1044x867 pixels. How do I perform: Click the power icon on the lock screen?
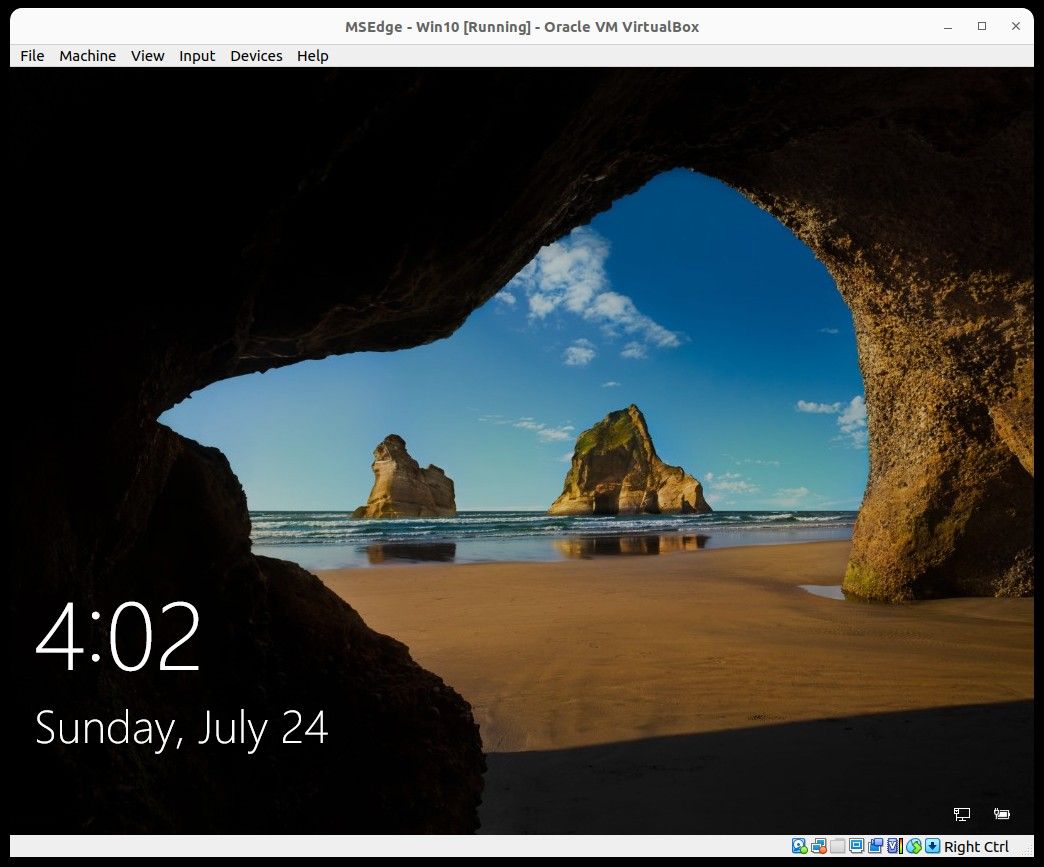1001,815
